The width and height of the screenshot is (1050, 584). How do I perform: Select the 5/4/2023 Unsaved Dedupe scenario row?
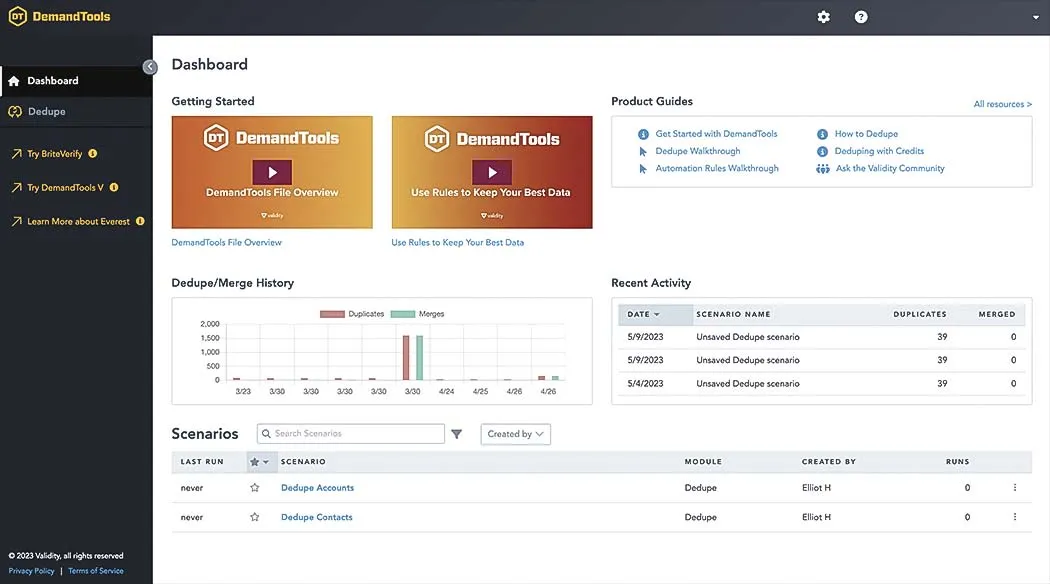(822, 384)
